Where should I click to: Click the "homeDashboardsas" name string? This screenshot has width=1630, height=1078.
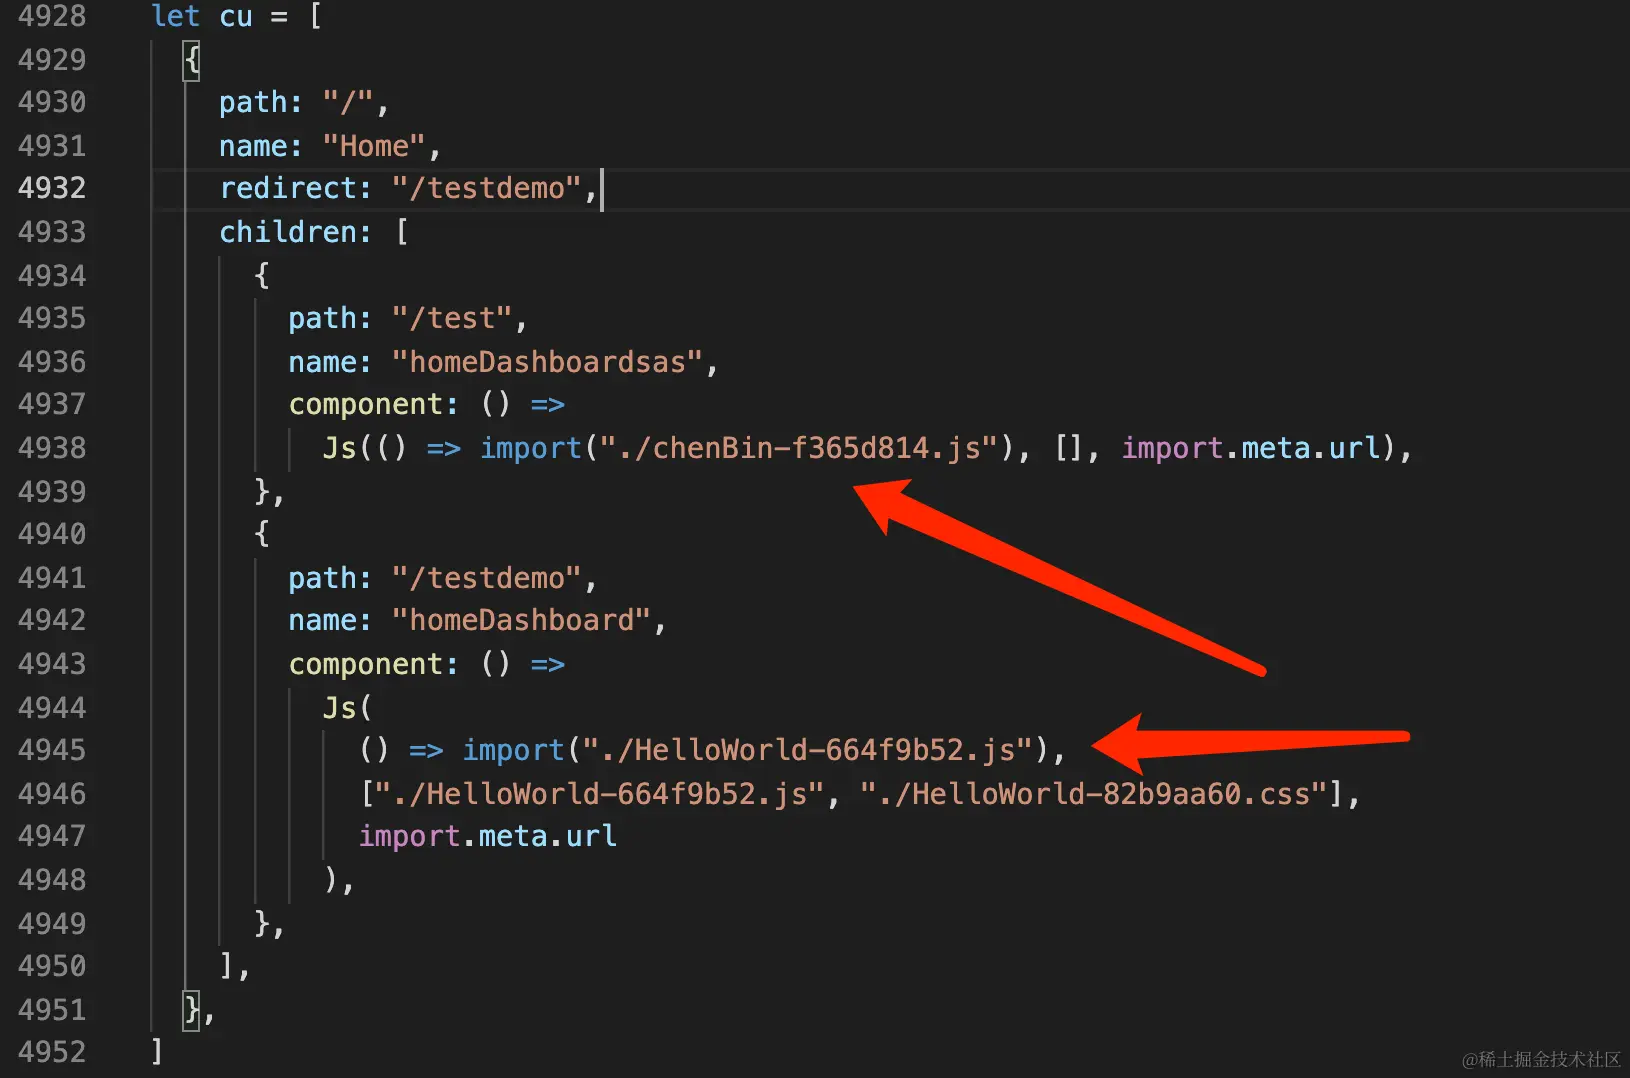pyautogui.click(x=548, y=362)
